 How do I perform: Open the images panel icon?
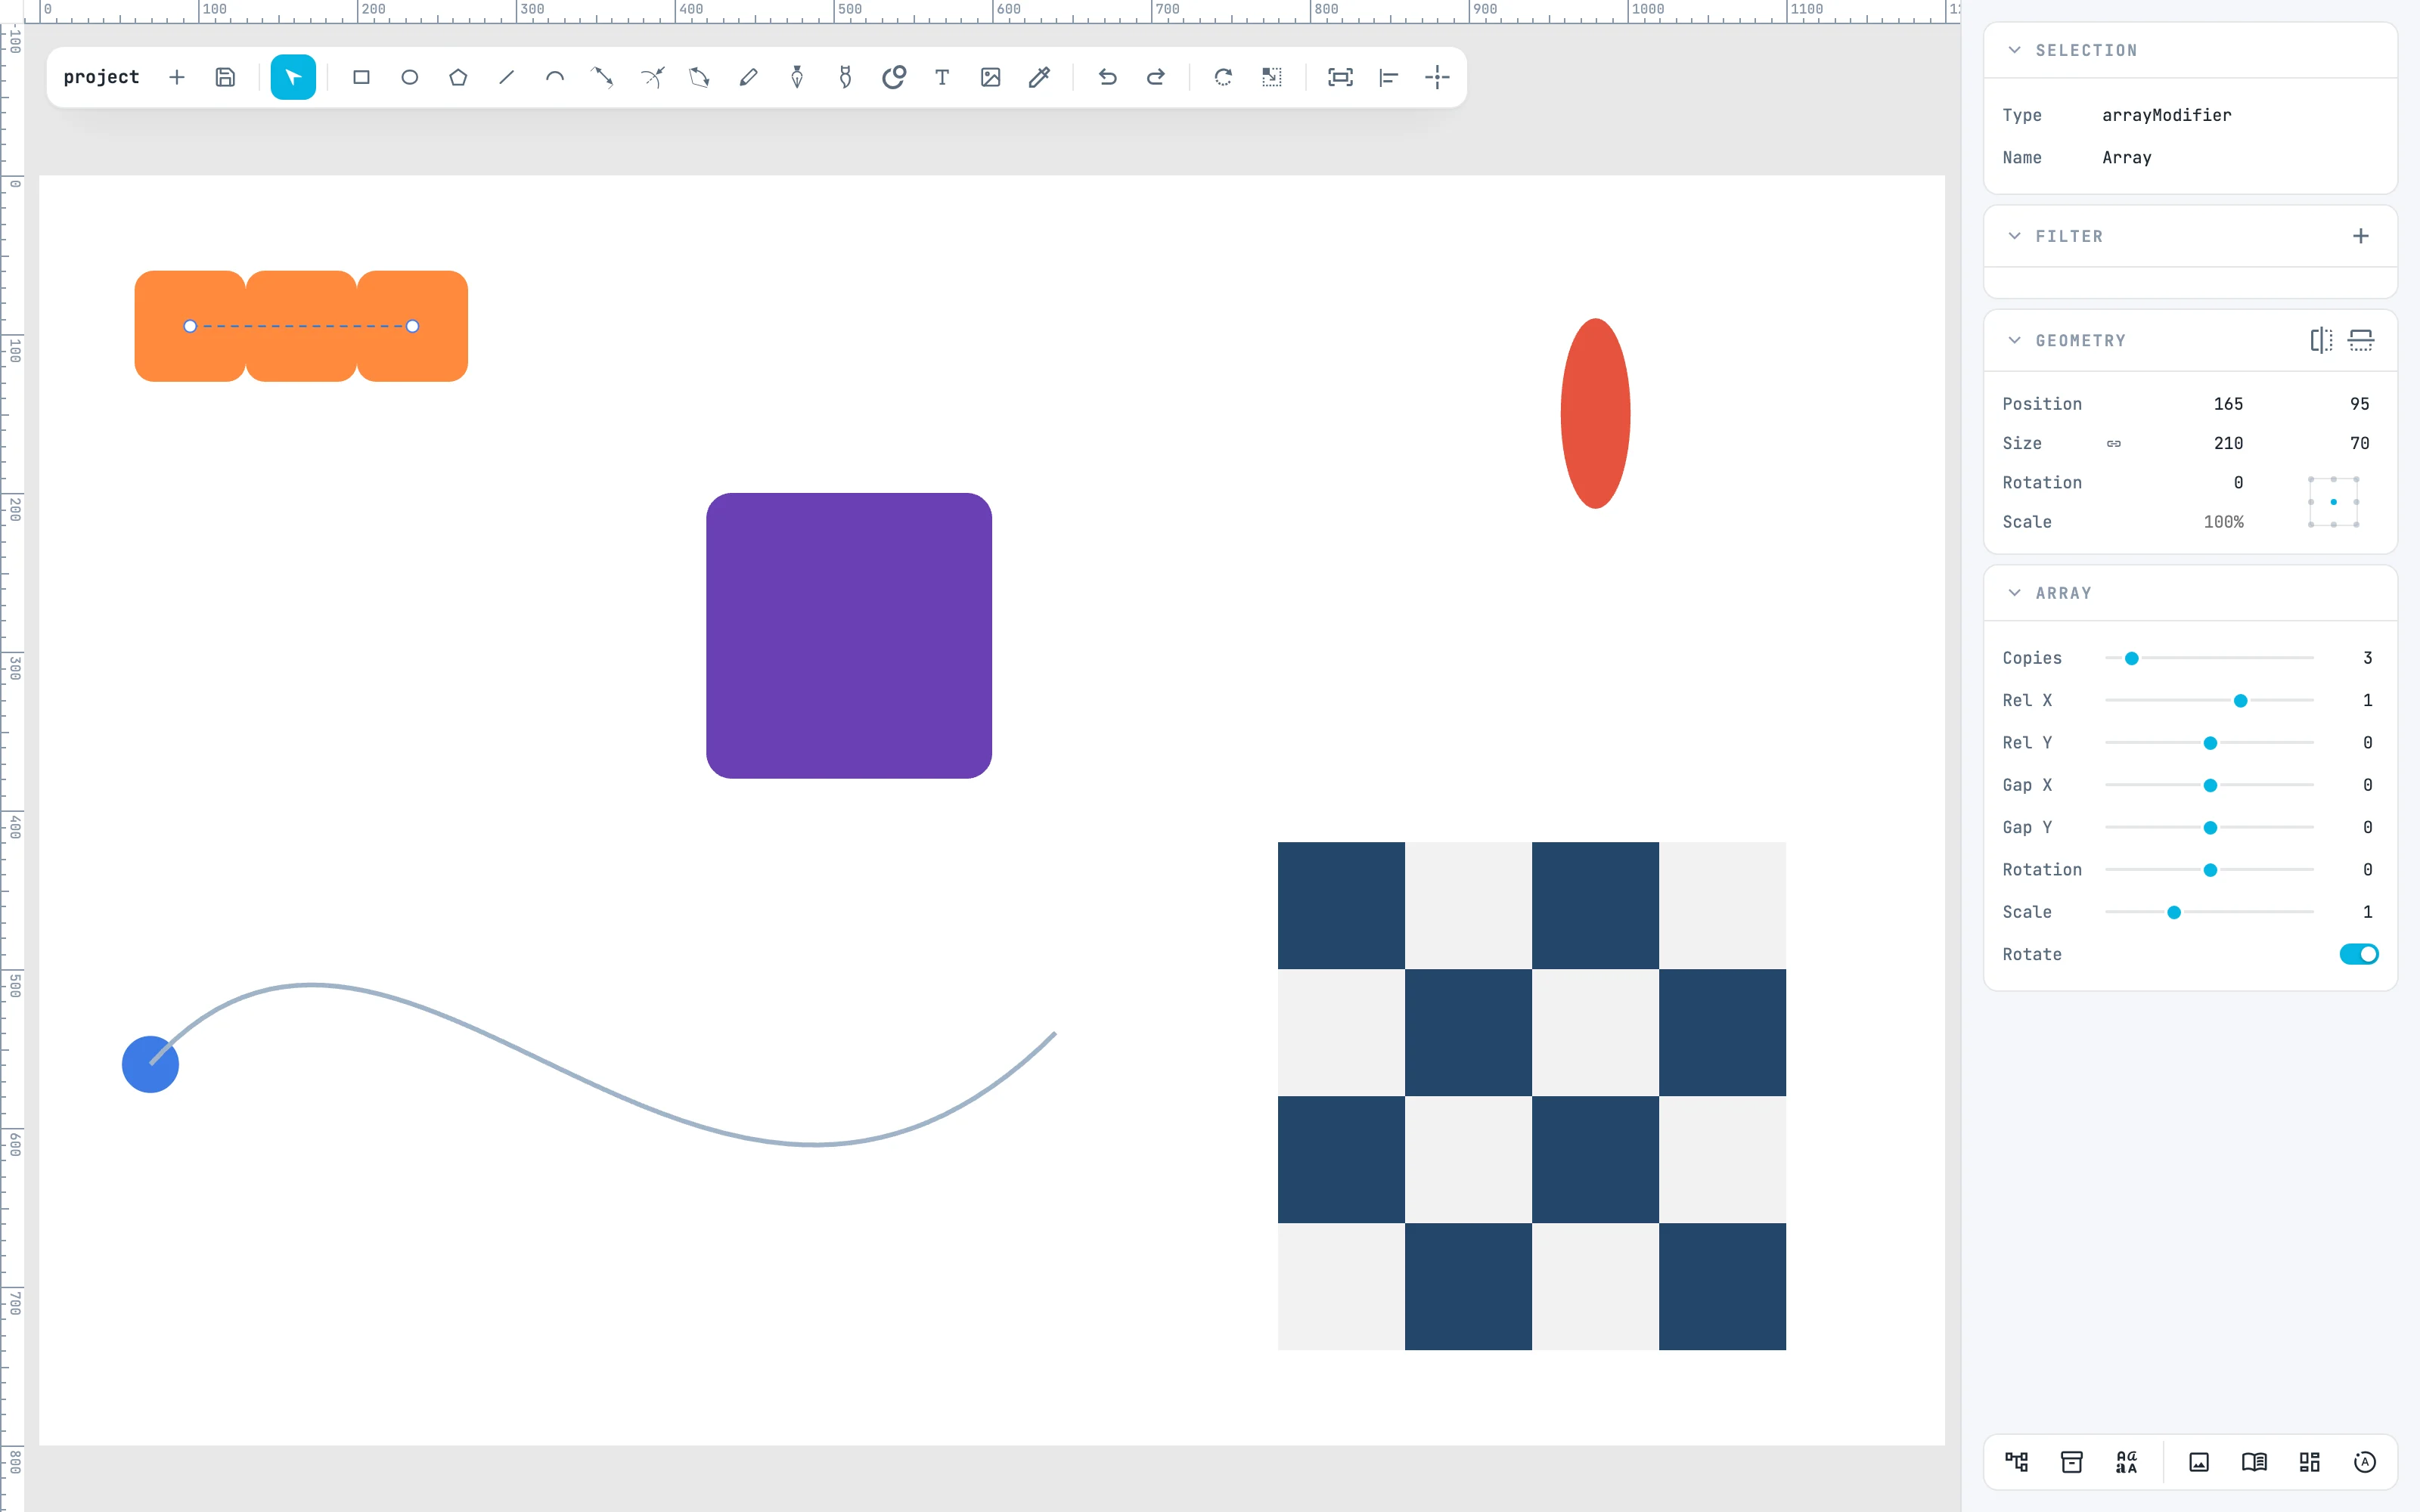[x=2199, y=1462]
